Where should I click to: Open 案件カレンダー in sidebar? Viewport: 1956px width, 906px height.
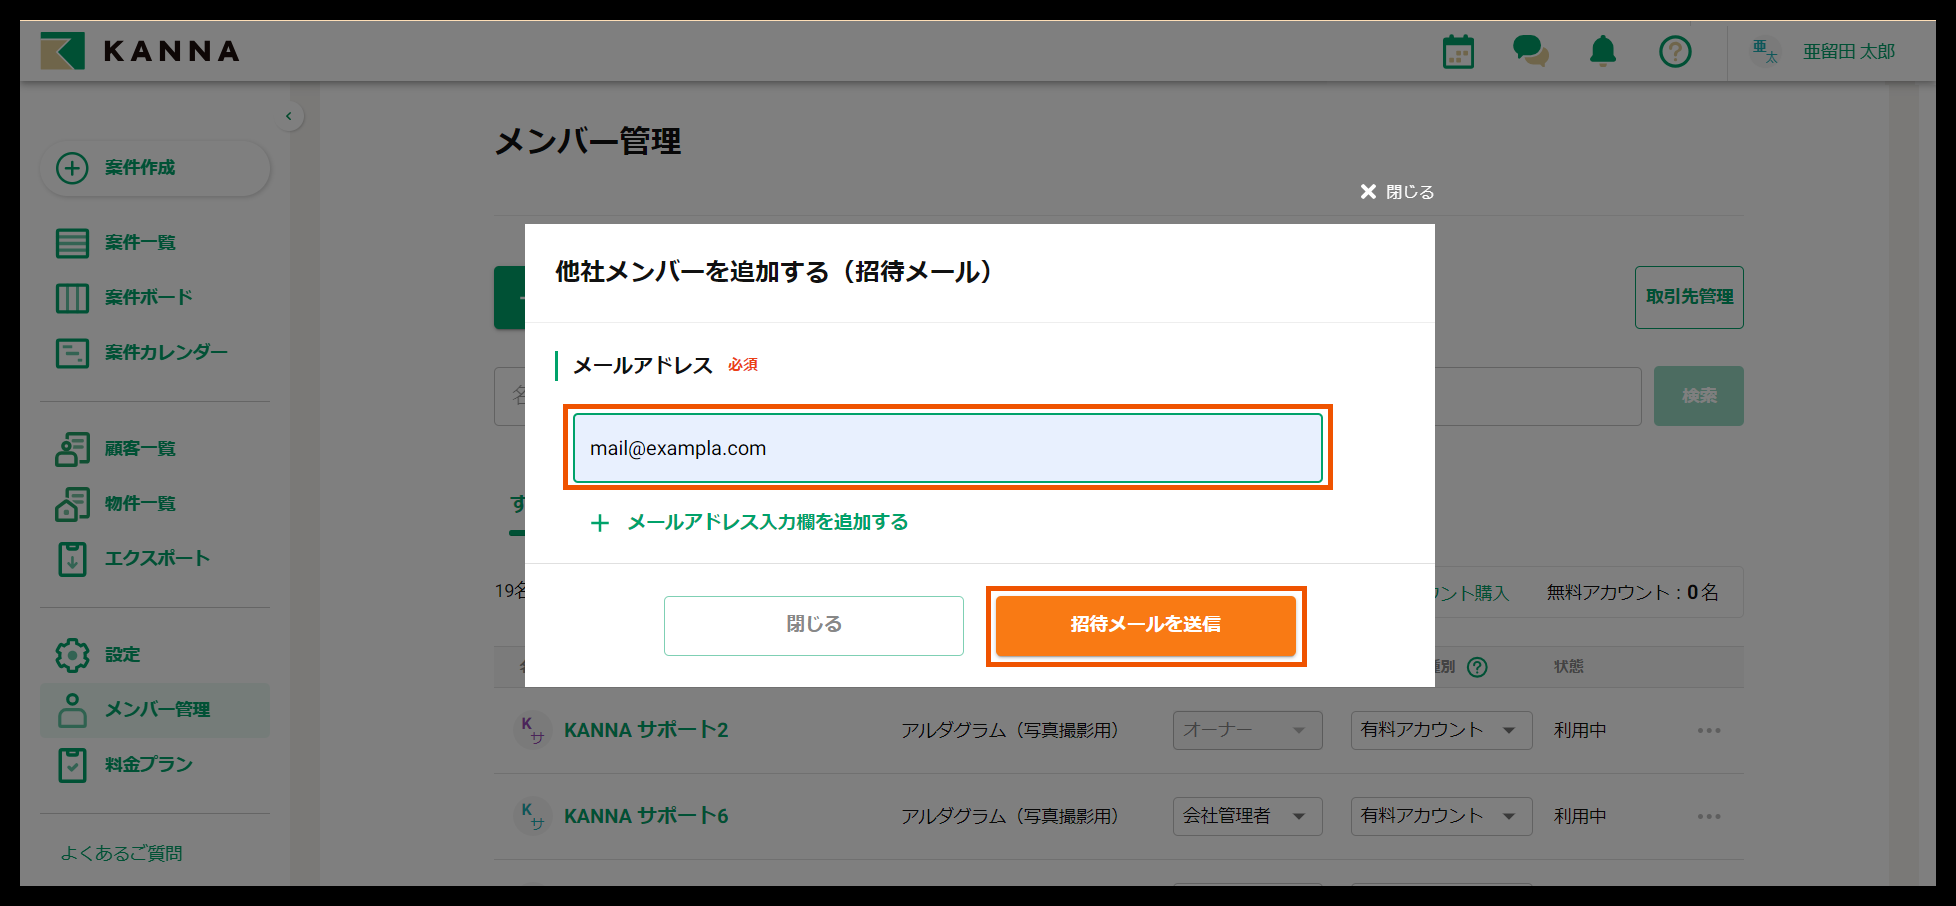pyautogui.click(x=165, y=353)
